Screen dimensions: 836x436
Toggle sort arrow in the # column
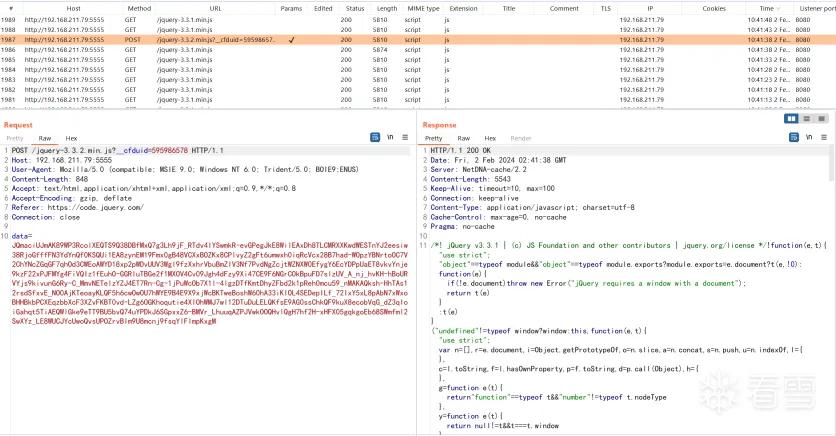(11, 9)
